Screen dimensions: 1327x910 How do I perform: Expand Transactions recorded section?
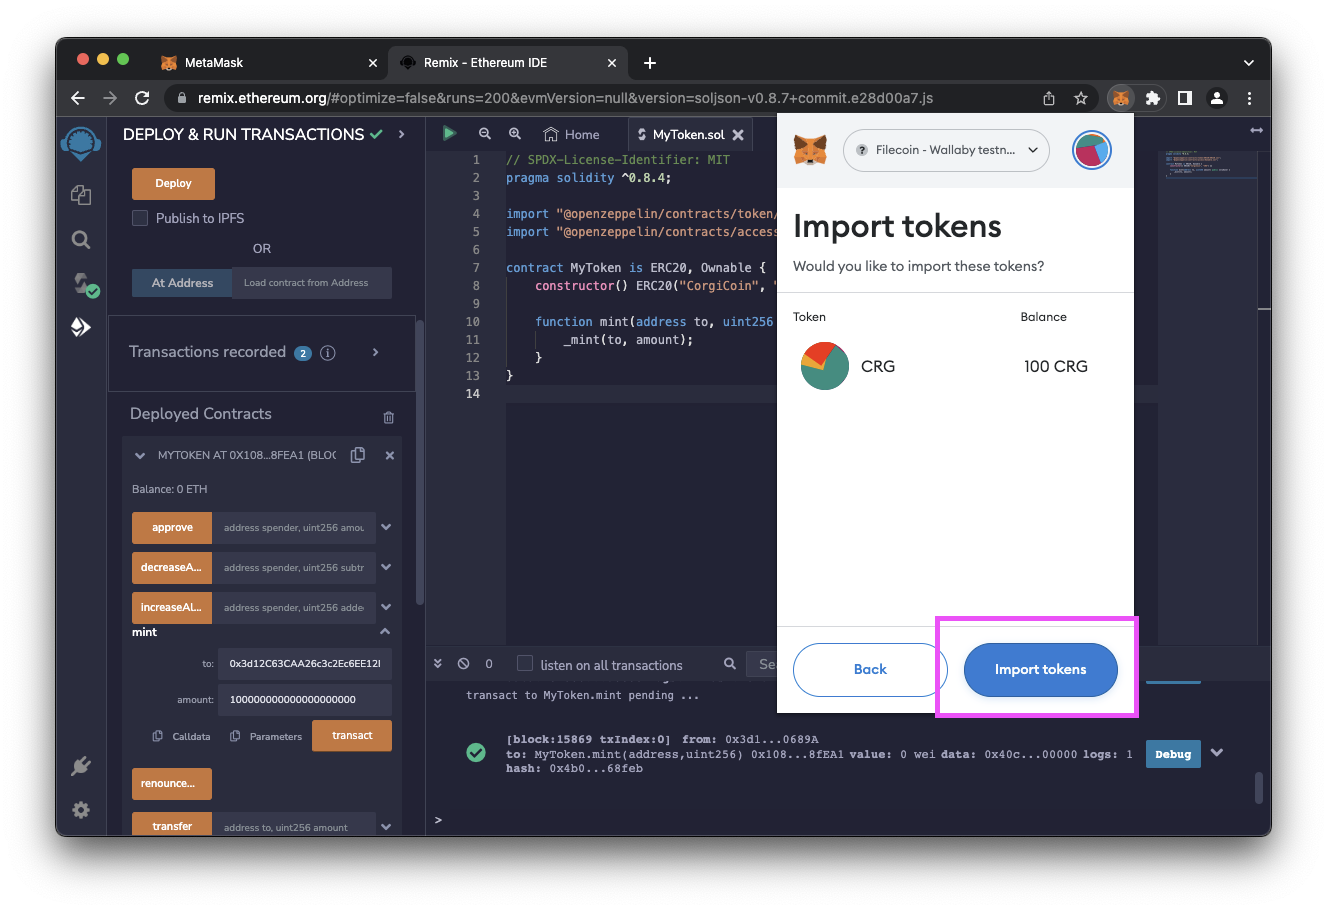click(376, 352)
